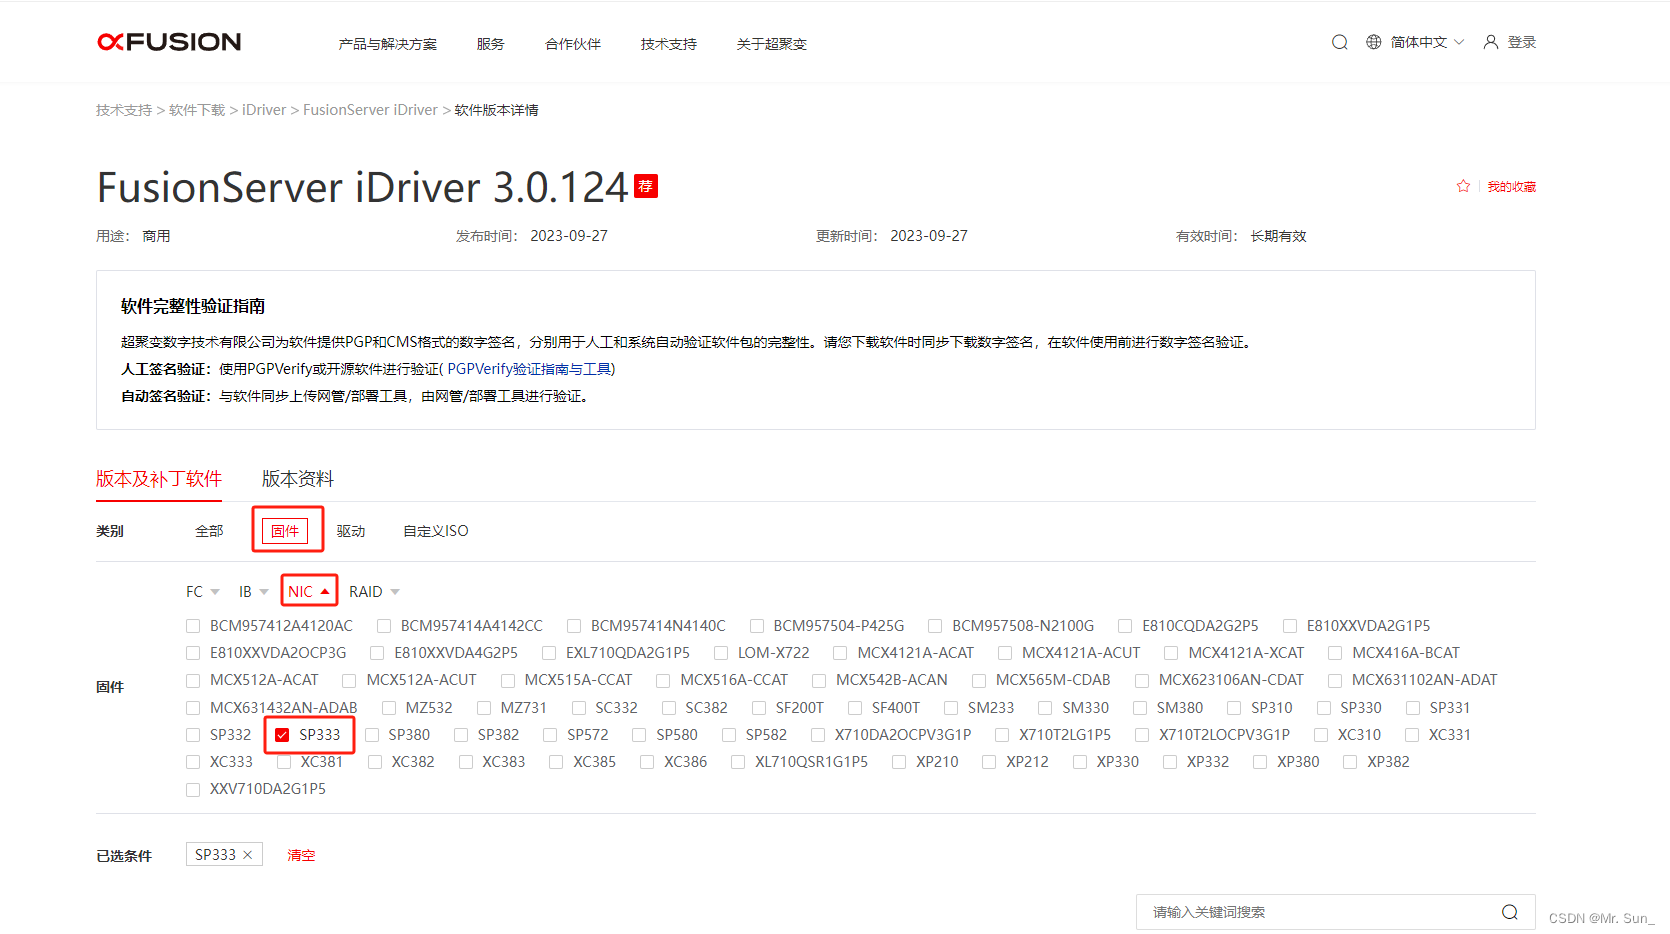
Task: Collapse the NIC firmware group
Action: (x=309, y=592)
